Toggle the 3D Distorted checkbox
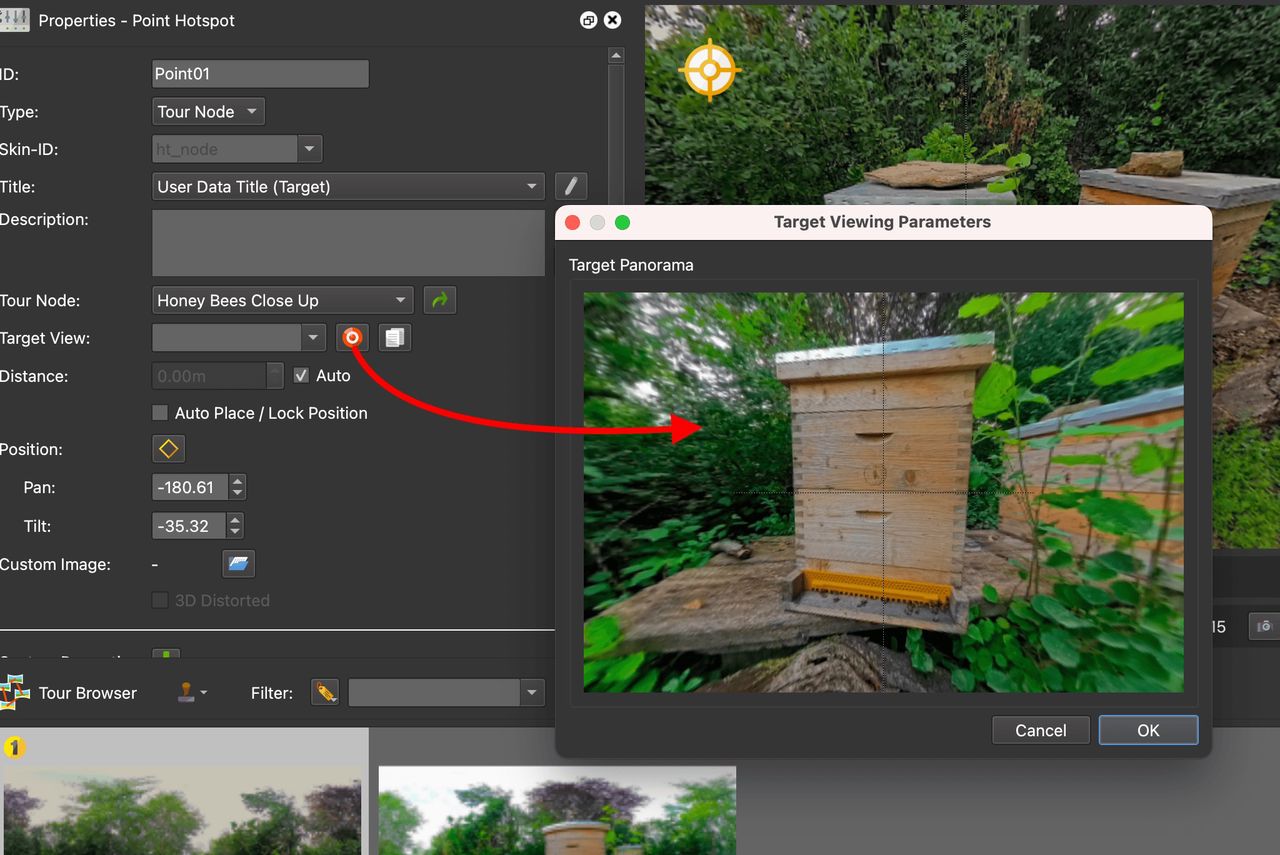Viewport: 1280px width, 855px height. click(160, 600)
